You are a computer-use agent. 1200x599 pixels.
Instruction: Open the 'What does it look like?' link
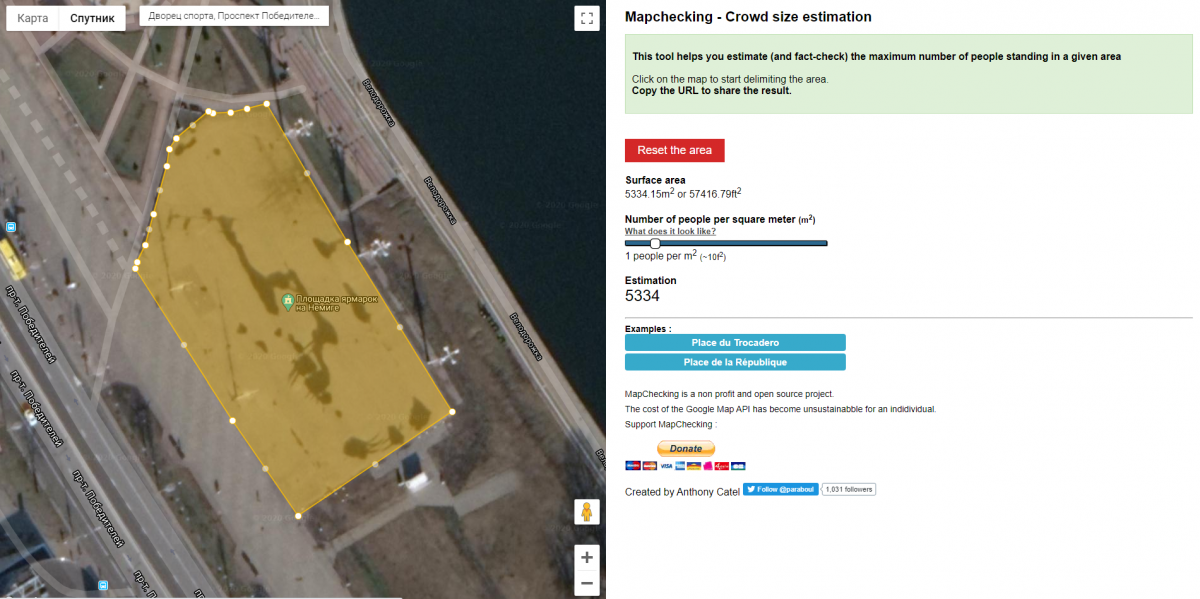[670, 231]
